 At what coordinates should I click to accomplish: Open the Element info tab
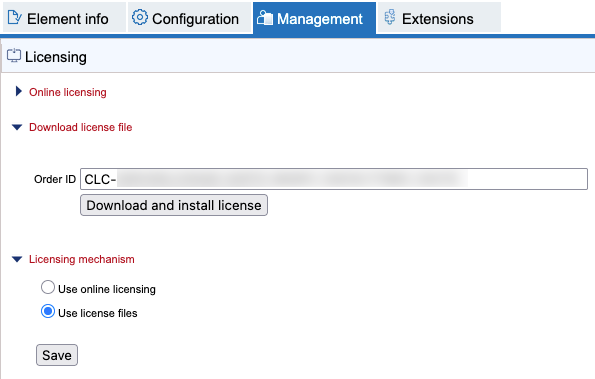click(64, 17)
